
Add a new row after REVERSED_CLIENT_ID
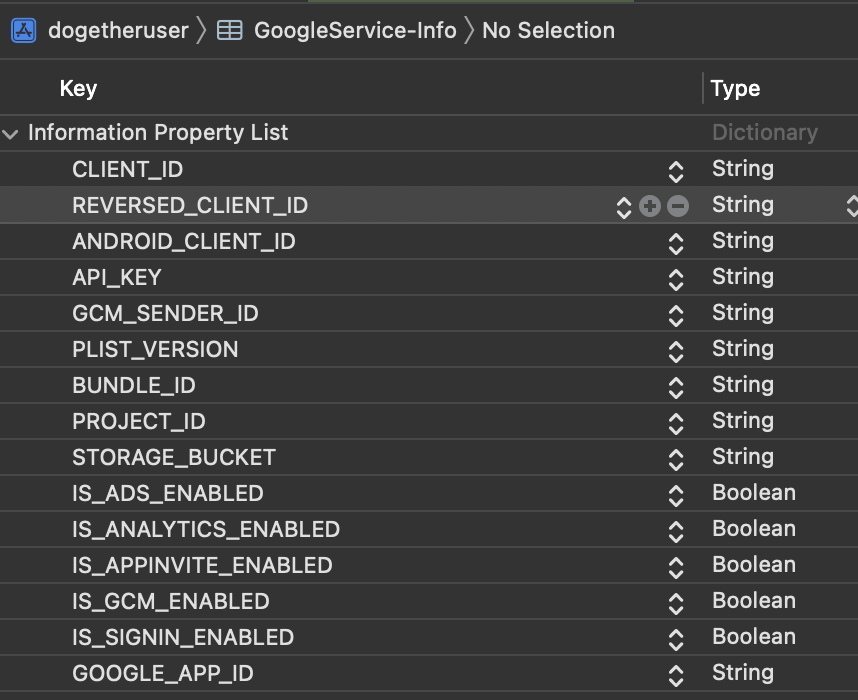coord(650,206)
